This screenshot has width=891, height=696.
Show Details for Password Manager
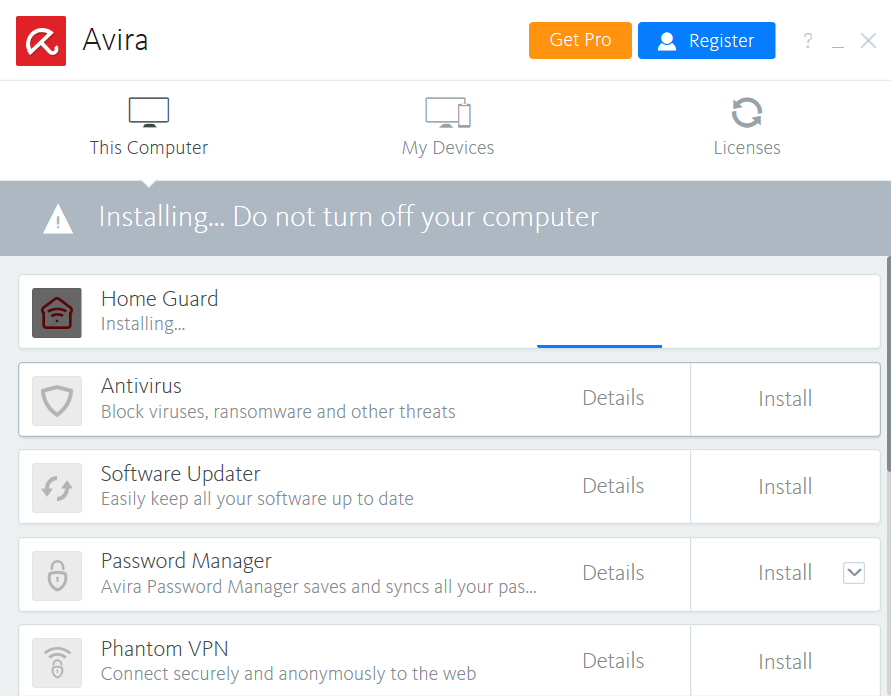click(613, 573)
